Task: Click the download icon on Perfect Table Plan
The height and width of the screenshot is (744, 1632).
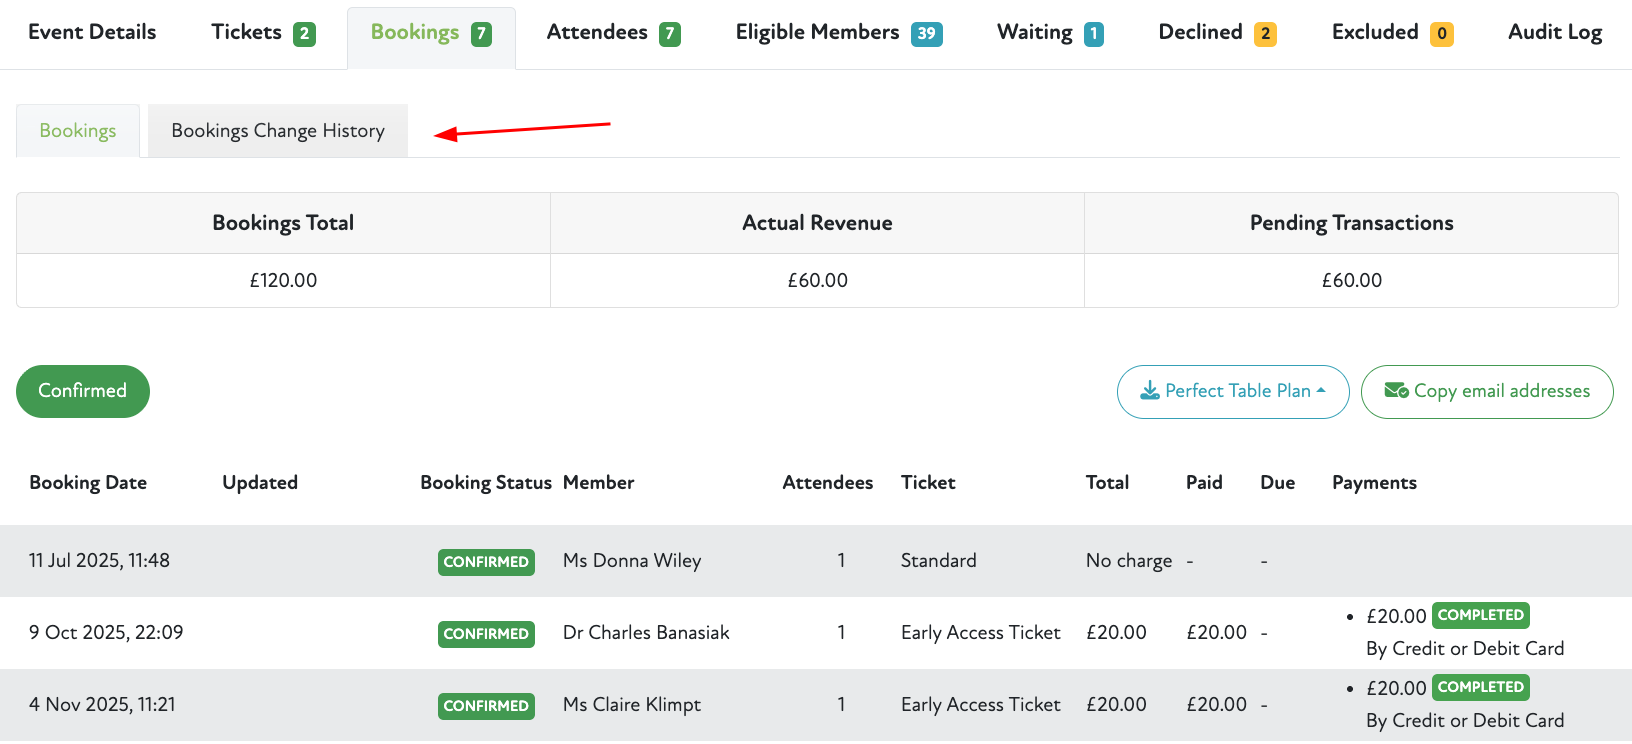Action: pos(1150,391)
